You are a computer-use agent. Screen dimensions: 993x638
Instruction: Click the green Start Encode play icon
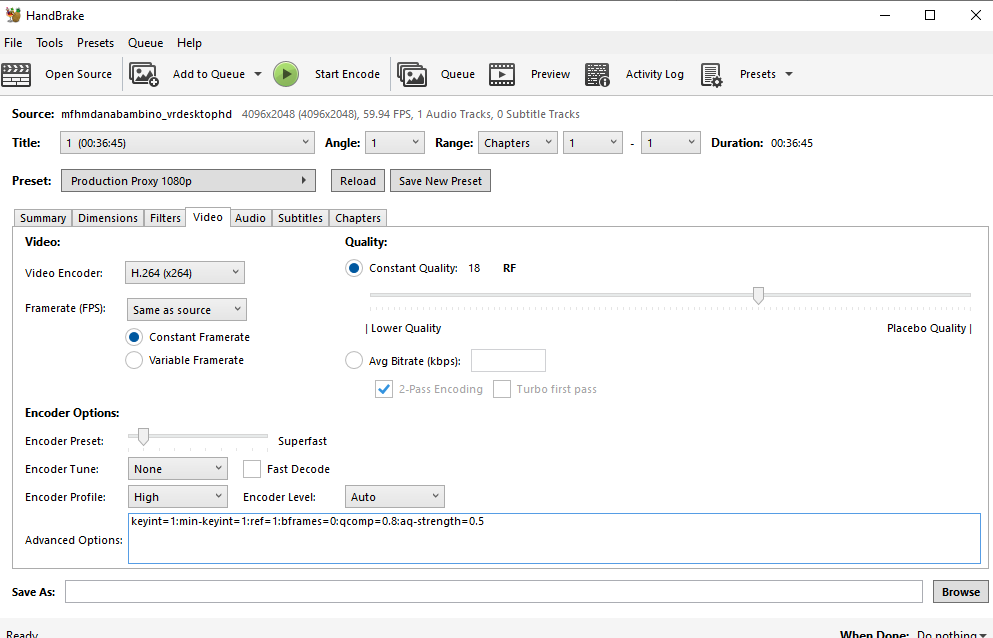286,74
